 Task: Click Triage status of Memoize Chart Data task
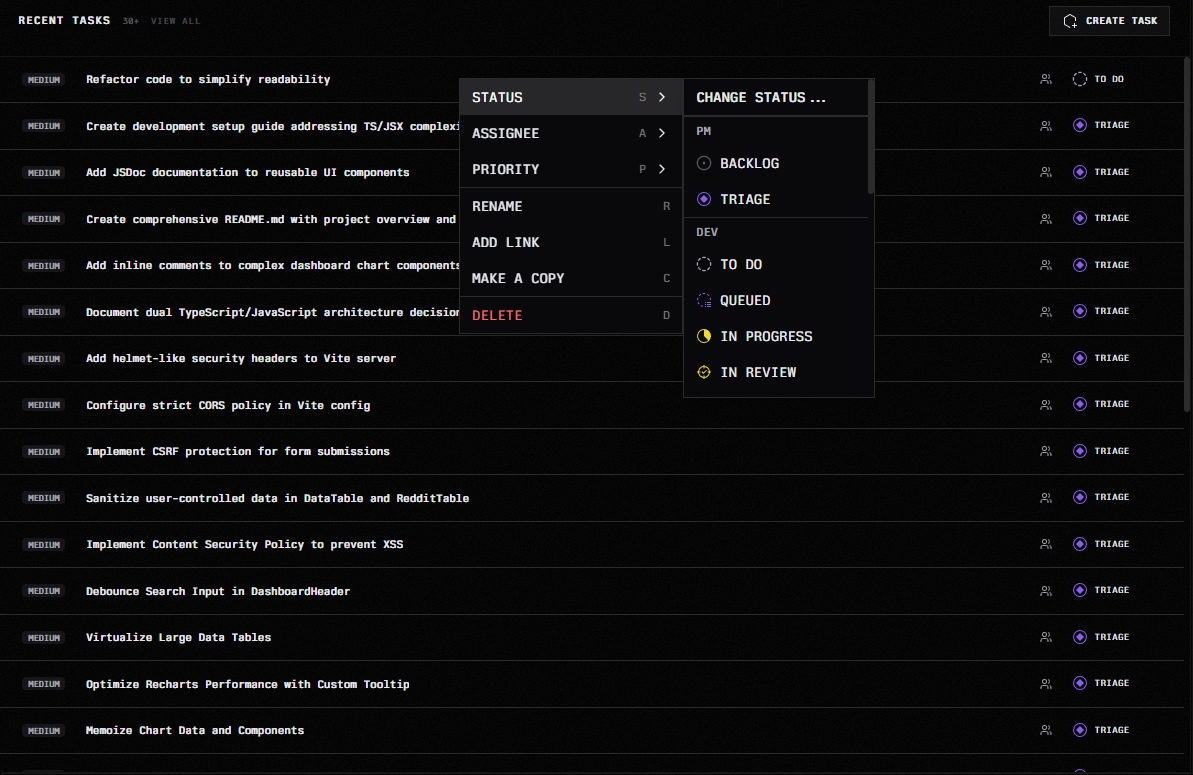1101,730
